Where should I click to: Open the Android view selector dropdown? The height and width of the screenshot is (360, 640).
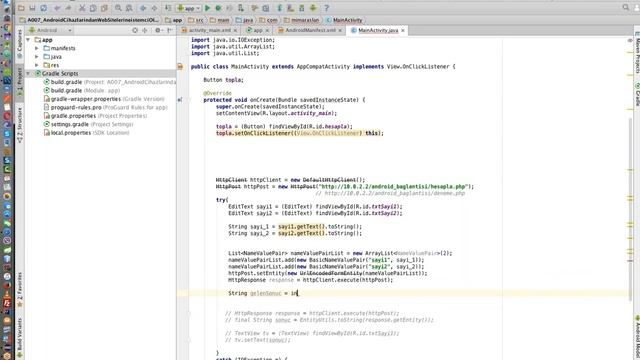[50, 30]
